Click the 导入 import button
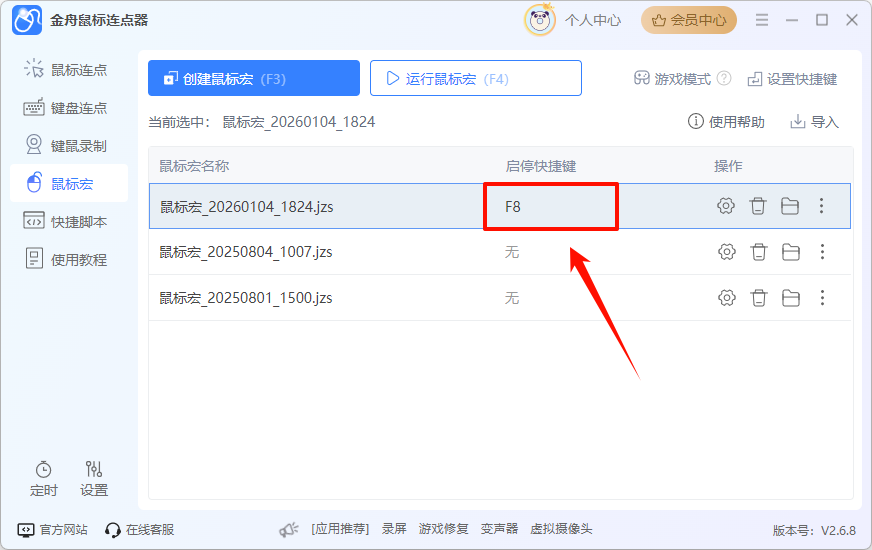Viewport: 872px width, 550px height. [815, 122]
